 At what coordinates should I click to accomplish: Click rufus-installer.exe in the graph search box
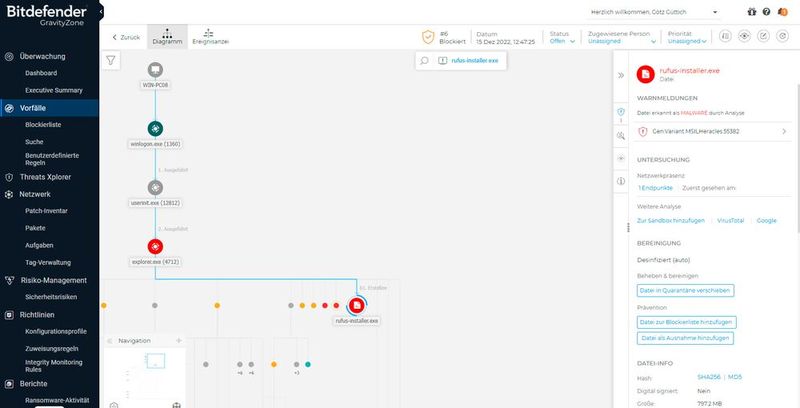point(474,61)
